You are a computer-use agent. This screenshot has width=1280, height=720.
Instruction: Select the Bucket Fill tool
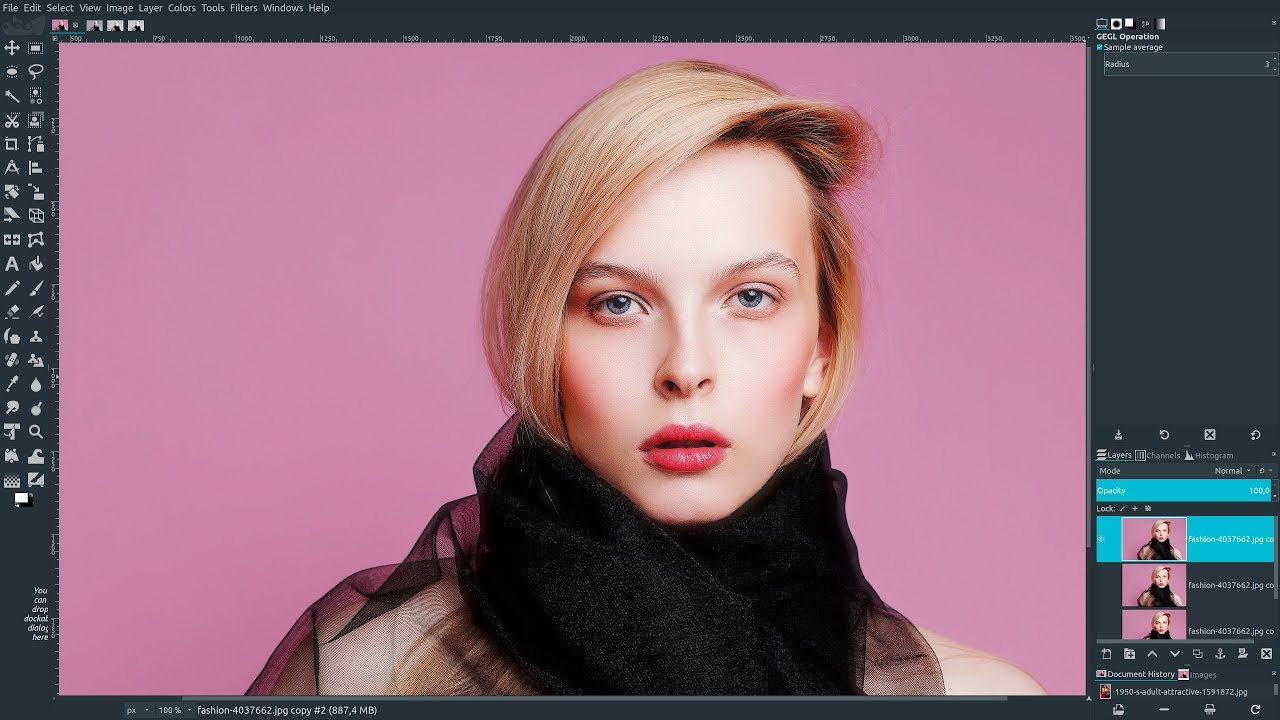coord(36,264)
